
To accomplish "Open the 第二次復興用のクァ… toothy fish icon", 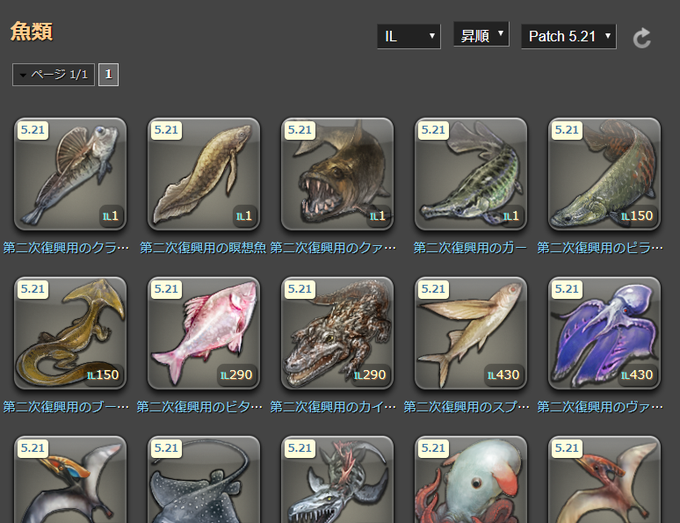I will pos(337,174).
